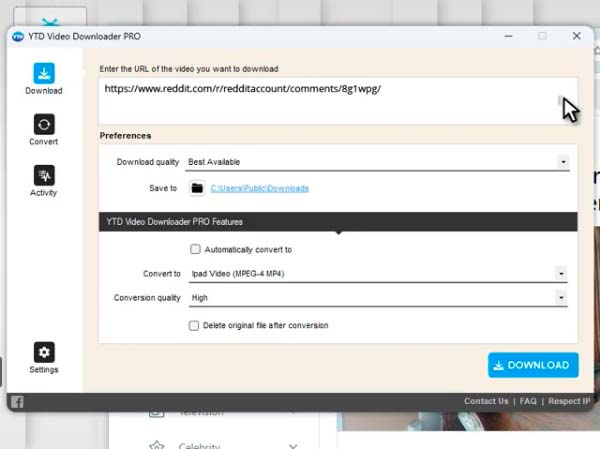Screen dimensions: 600x450
Task: Open the Download section in the sidebar
Action: pos(44,78)
